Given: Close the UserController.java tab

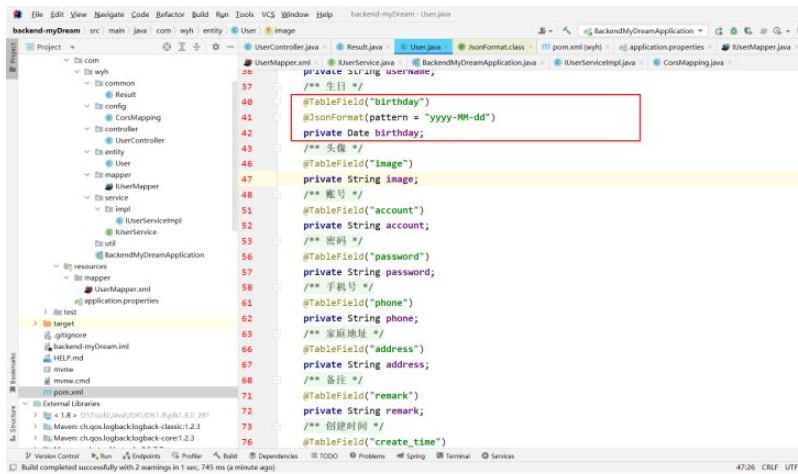Looking at the screenshot, I should 325,47.
